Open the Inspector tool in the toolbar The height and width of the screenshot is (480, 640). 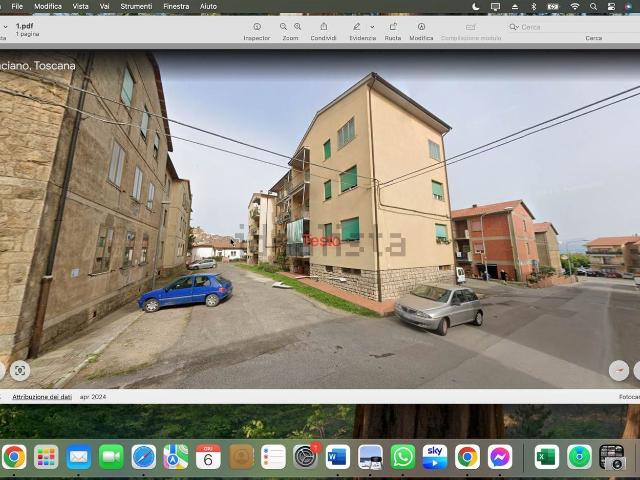coord(257,27)
